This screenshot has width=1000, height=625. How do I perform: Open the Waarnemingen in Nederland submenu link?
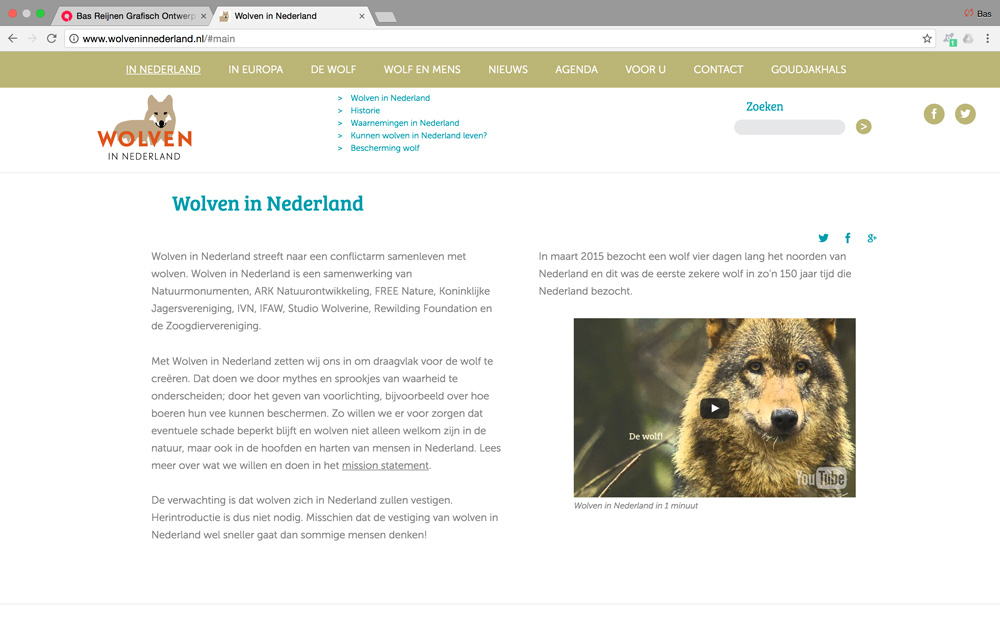pos(404,121)
